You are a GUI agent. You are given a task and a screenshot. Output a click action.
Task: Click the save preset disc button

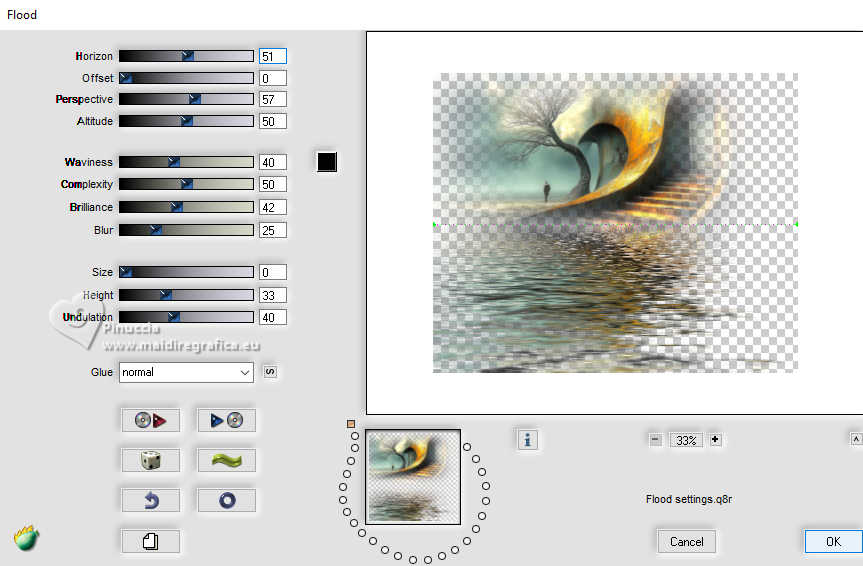click(x=226, y=421)
